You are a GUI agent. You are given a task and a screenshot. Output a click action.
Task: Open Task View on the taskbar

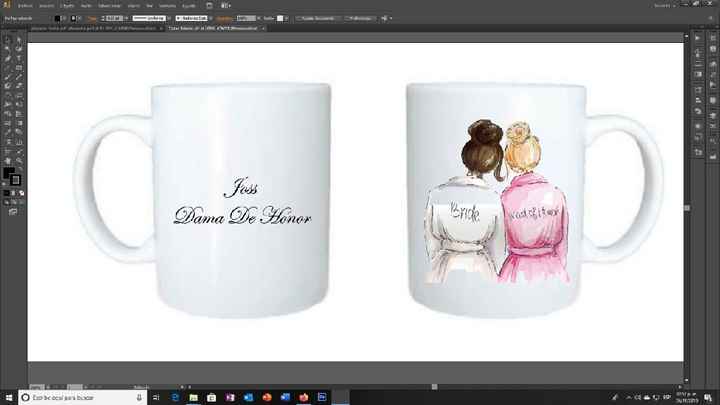point(156,397)
